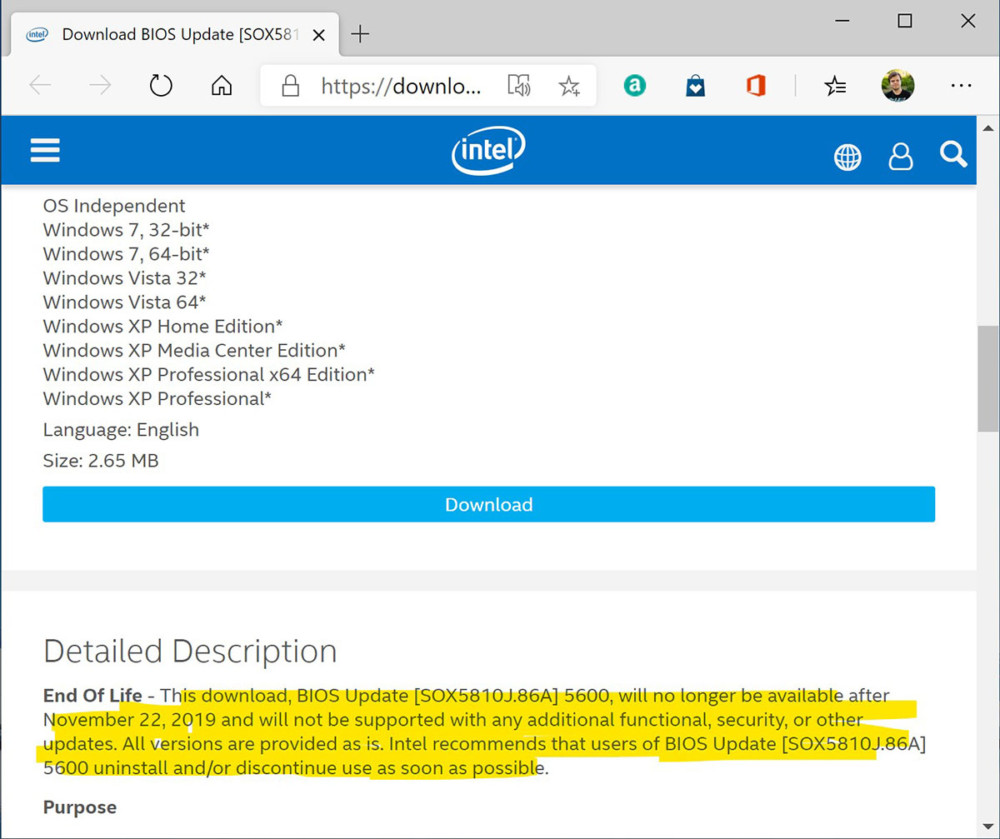Open the browser home page
This screenshot has height=839, width=1000.
point(221,85)
